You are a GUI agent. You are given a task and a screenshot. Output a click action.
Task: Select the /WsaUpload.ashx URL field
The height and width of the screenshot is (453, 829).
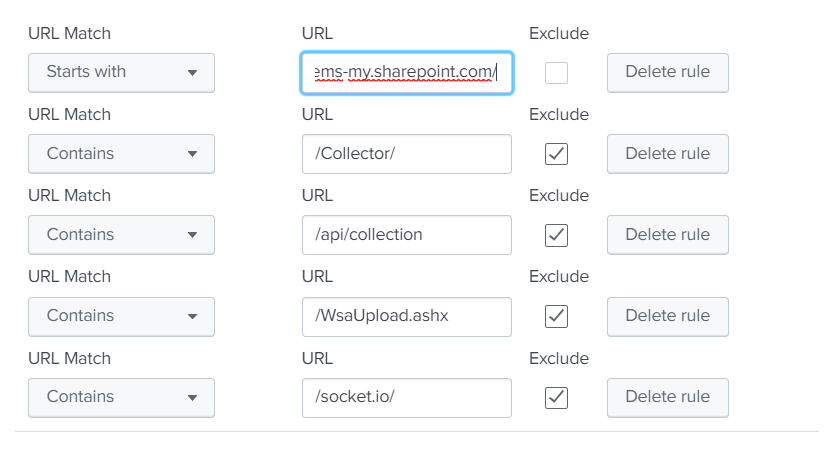(x=406, y=315)
